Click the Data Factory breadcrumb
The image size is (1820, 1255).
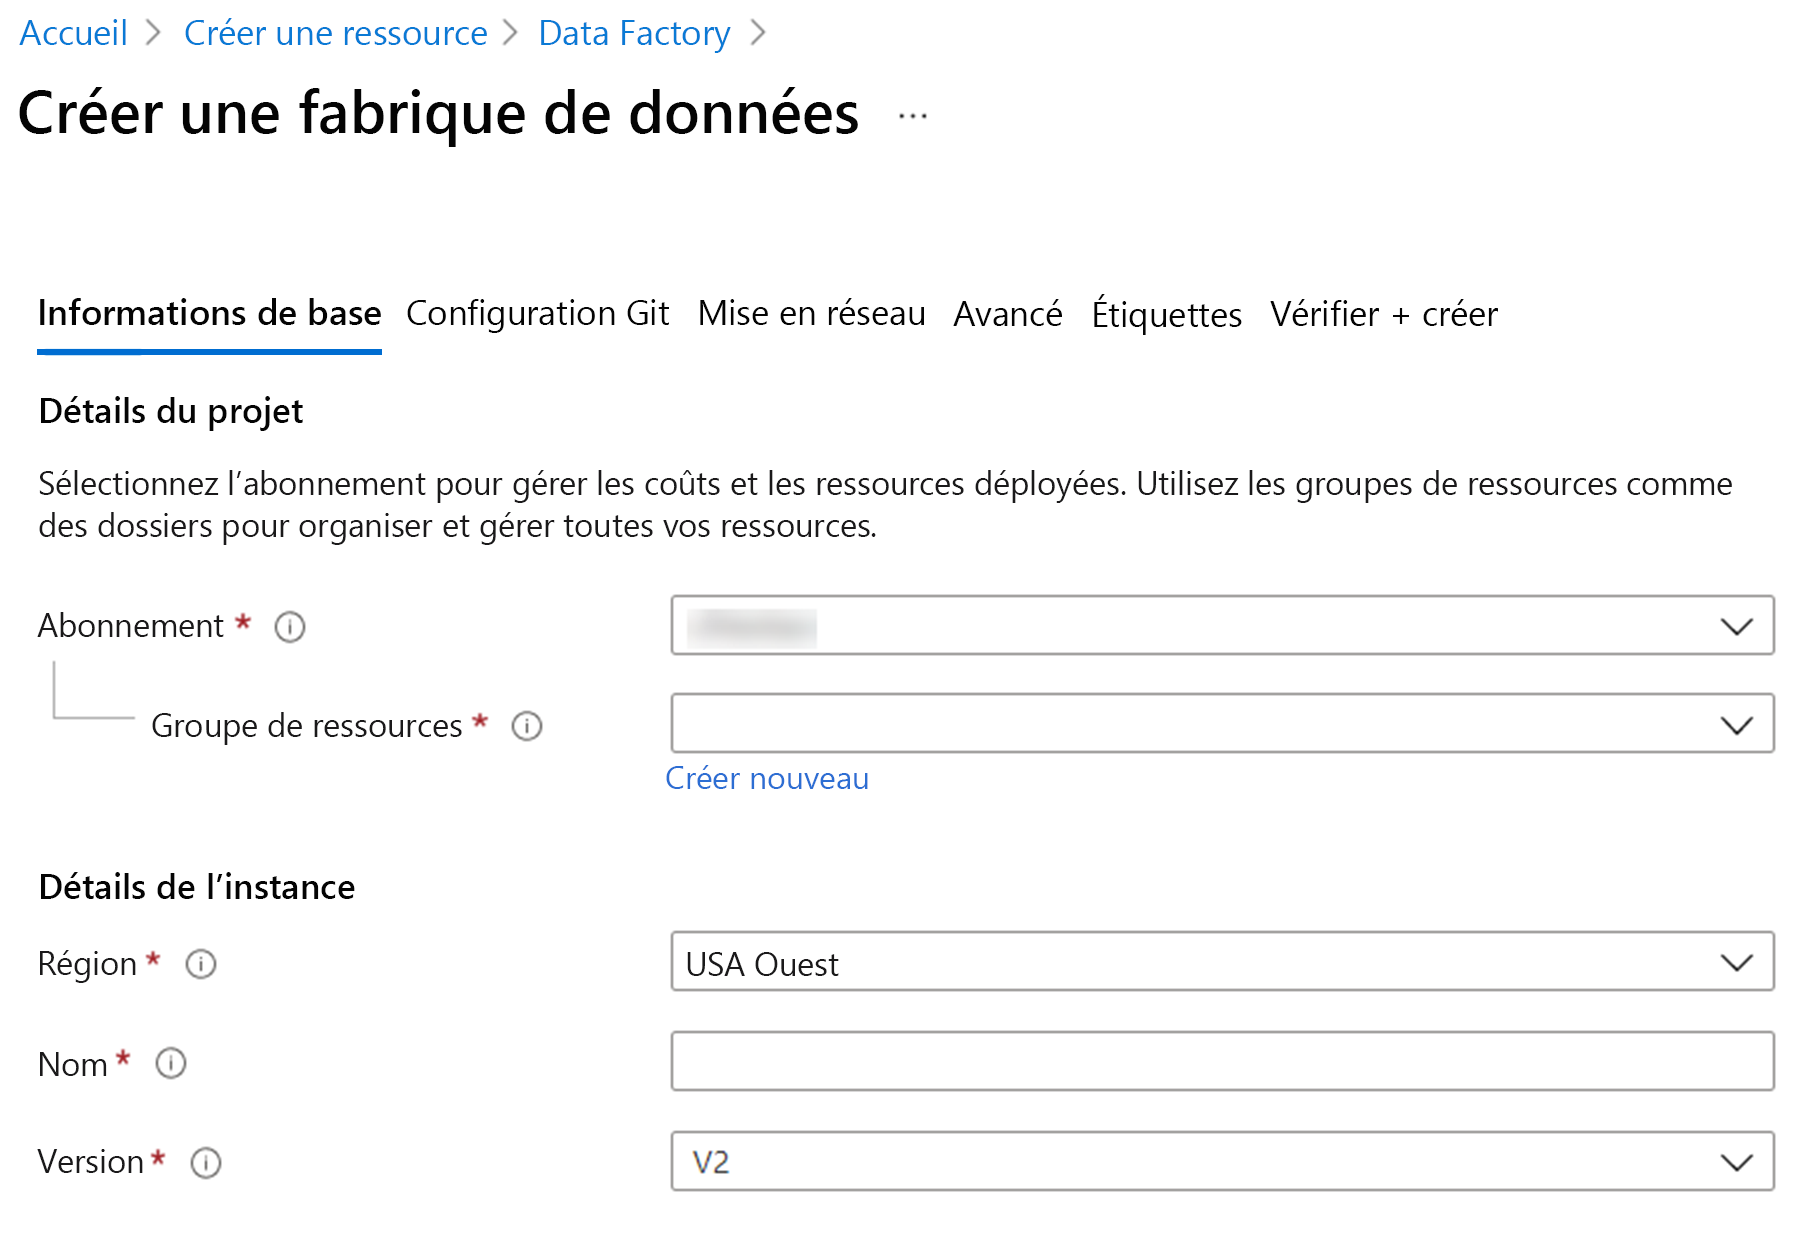pyautogui.click(x=634, y=33)
